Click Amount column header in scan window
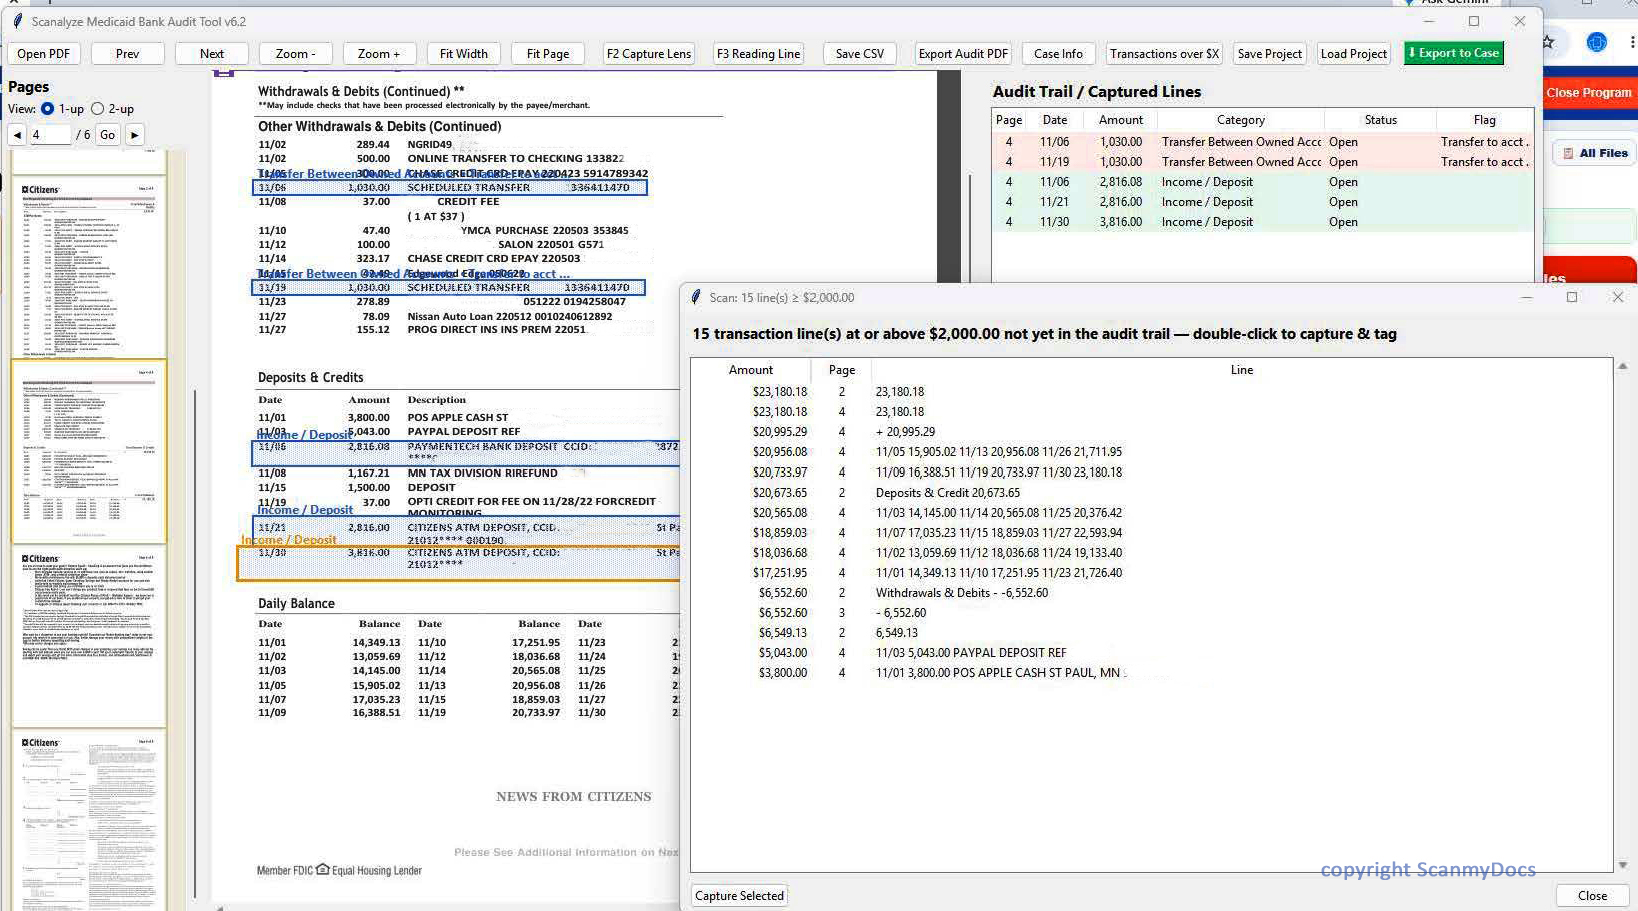 [750, 370]
